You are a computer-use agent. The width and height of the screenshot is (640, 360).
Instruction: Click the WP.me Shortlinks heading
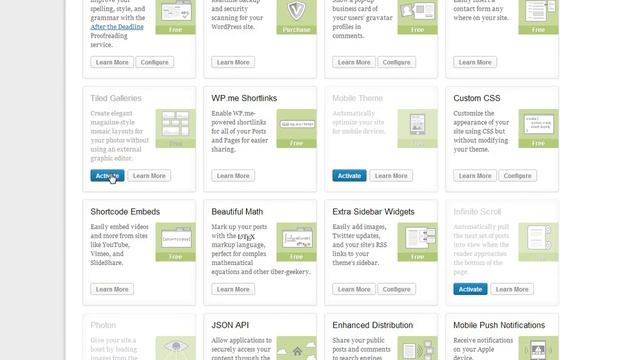click(x=244, y=98)
